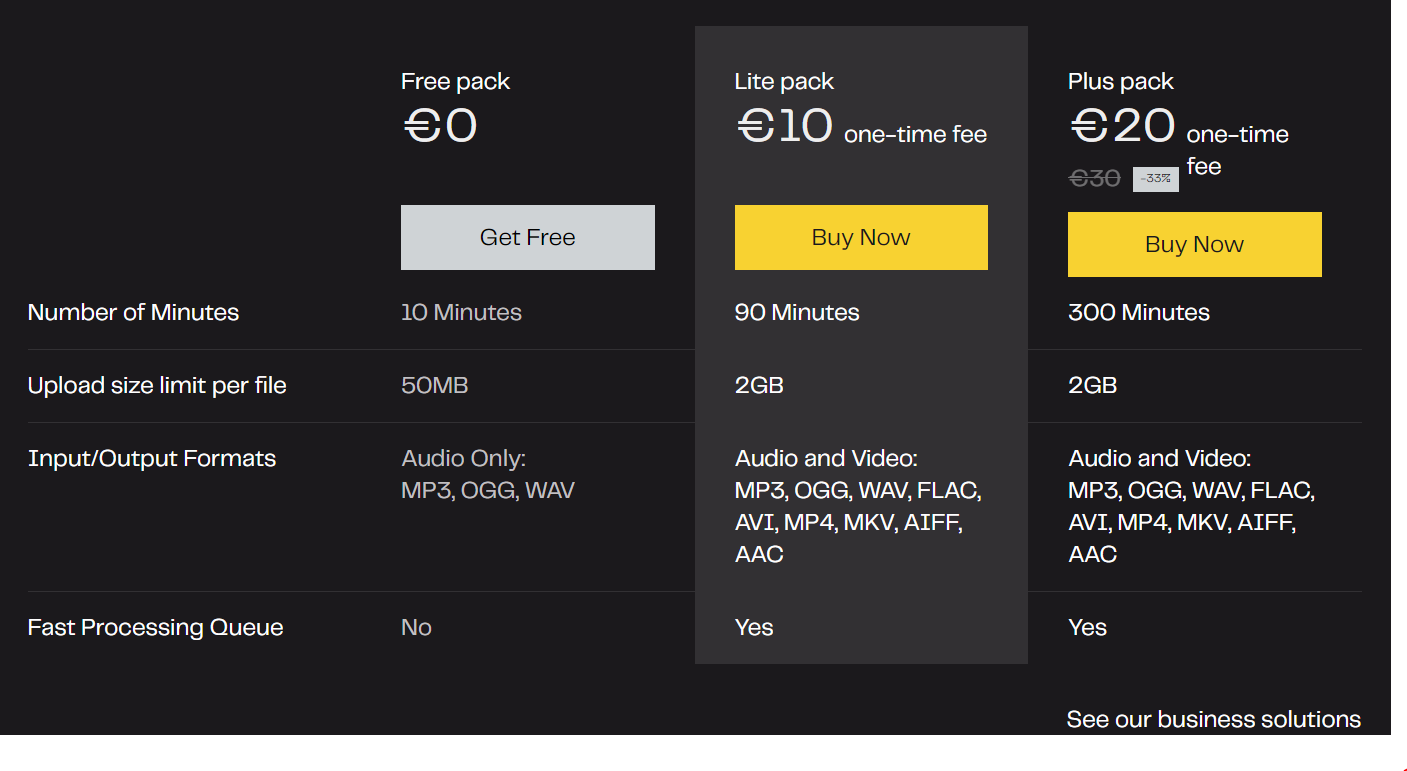Viewport: 1407px width, 771px height.
Task: Click the Number of Minutes row label
Action: click(x=133, y=312)
